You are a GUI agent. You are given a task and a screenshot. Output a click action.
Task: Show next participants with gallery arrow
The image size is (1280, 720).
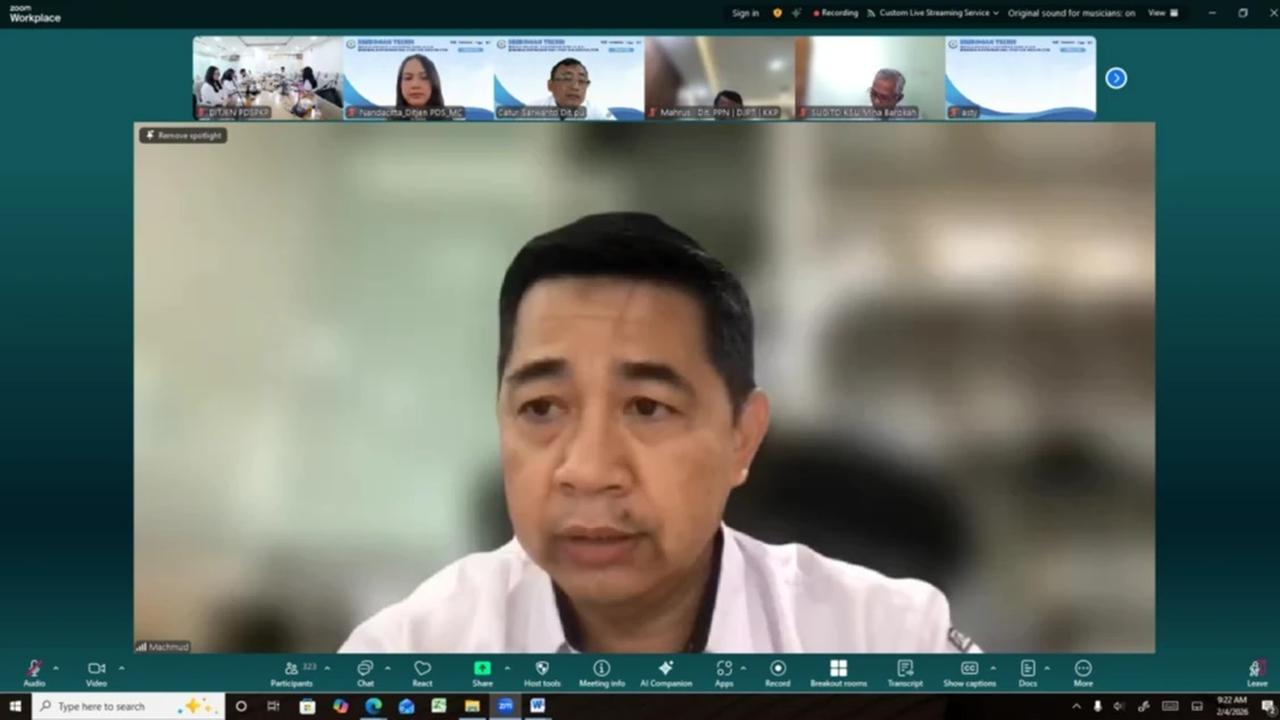pyautogui.click(x=1116, y=78)
